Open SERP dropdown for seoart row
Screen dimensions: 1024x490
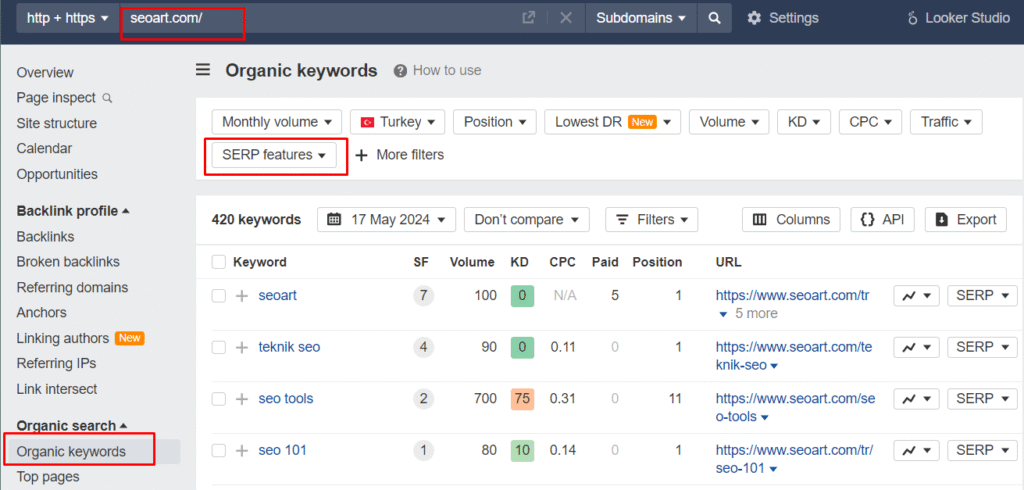click(982, 295)
